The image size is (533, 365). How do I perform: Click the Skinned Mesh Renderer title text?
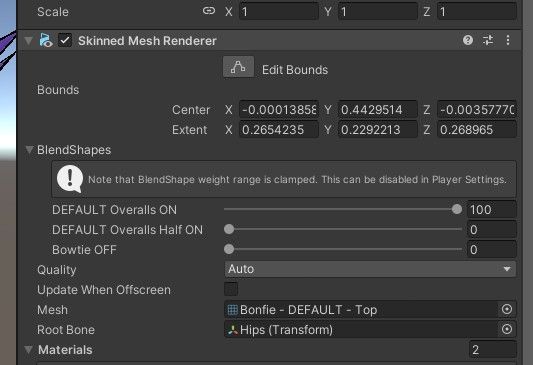(x=147, y=40)
